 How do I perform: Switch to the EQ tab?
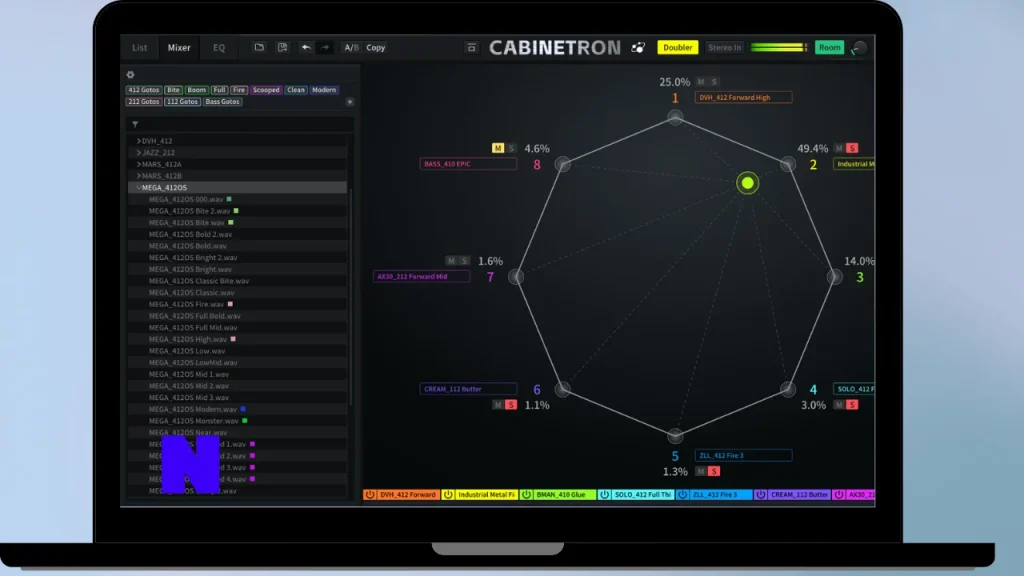pos(219,48)
